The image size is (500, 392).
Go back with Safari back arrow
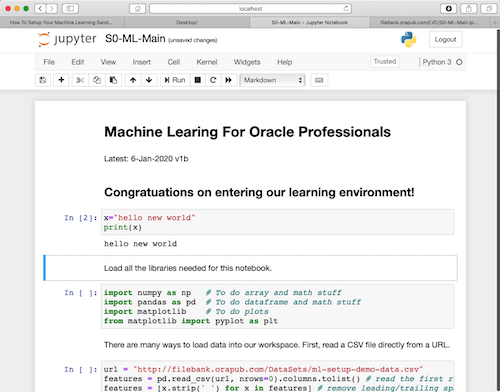[40, 8]
